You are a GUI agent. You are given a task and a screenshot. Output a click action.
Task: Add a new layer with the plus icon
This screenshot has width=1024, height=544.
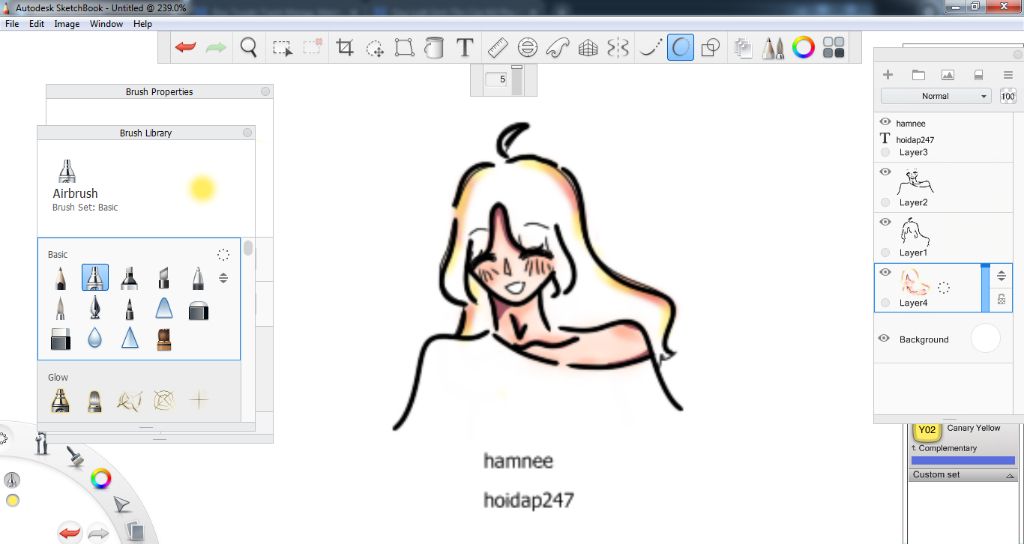tap(888, 75)
